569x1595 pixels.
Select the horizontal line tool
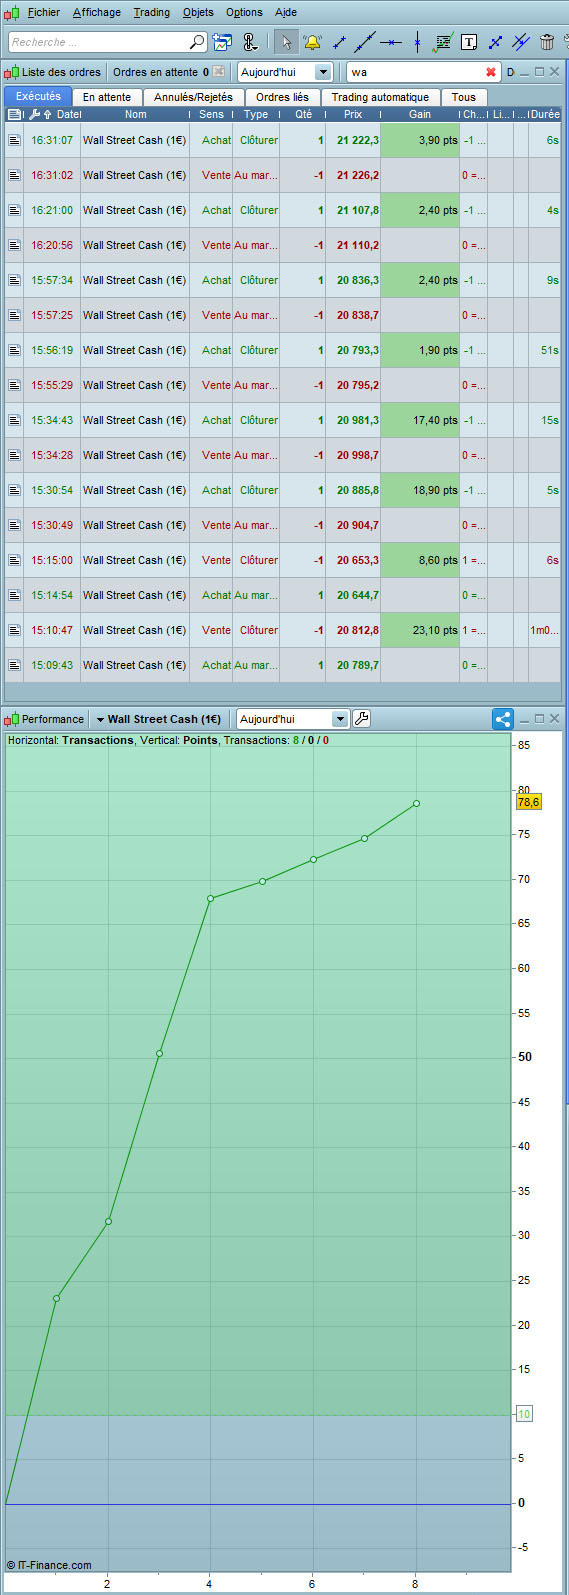(x=391, y=42)
